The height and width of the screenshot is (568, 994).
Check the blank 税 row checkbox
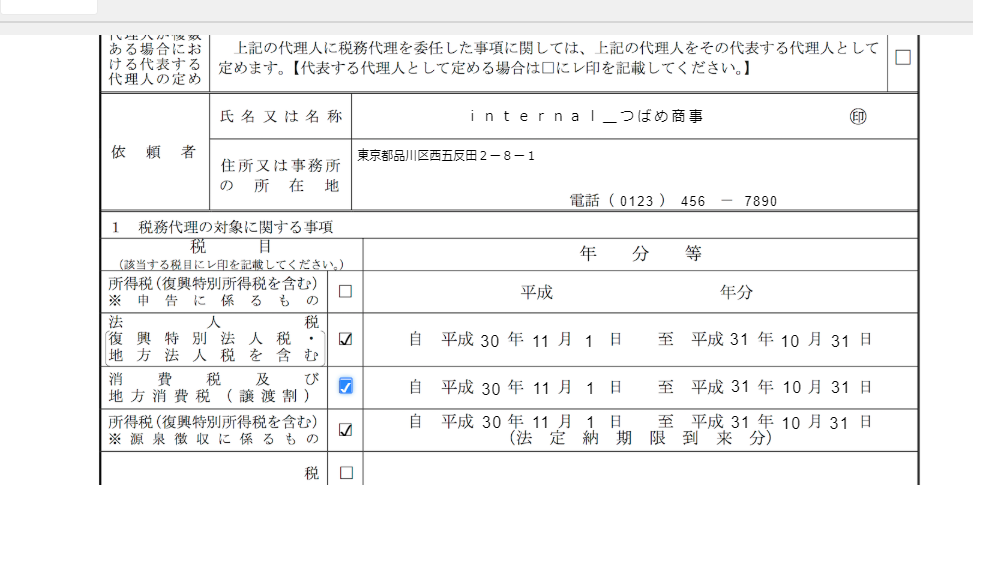[x=346, y=473]
